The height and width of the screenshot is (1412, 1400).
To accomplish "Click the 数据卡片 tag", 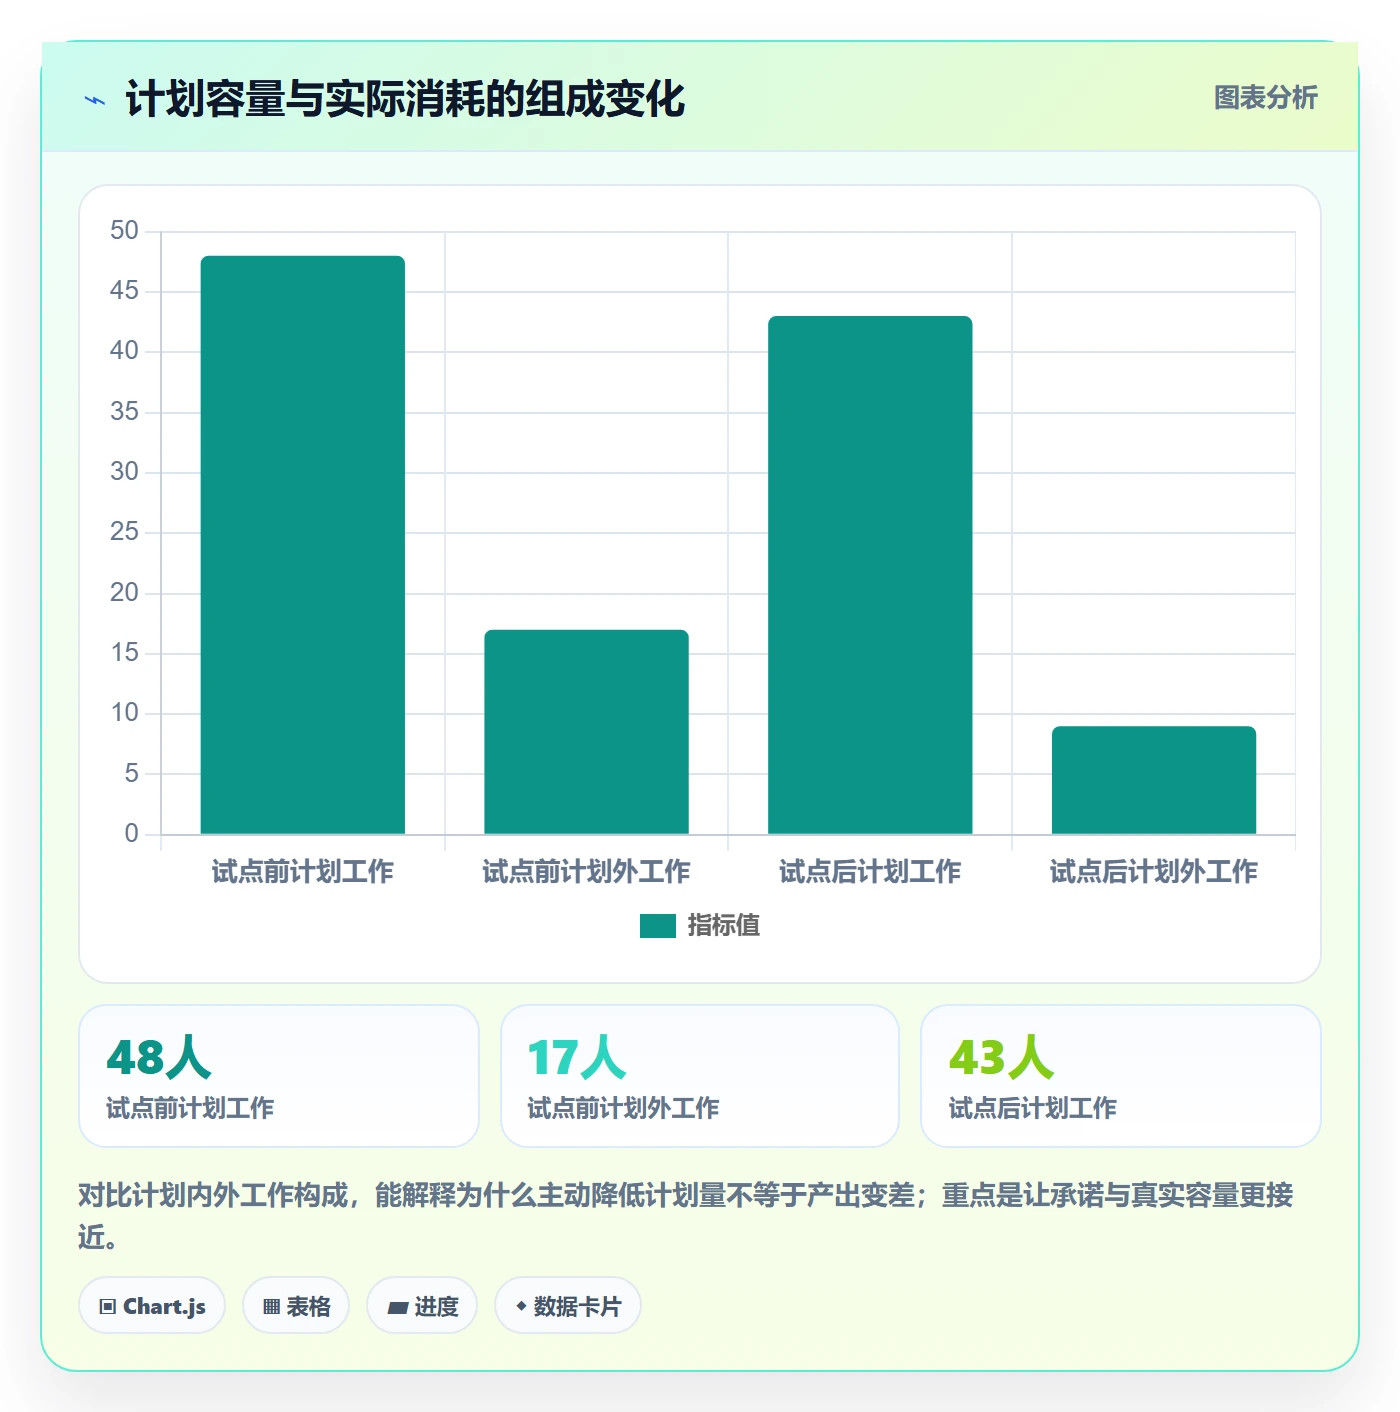I will [568, 1306].
